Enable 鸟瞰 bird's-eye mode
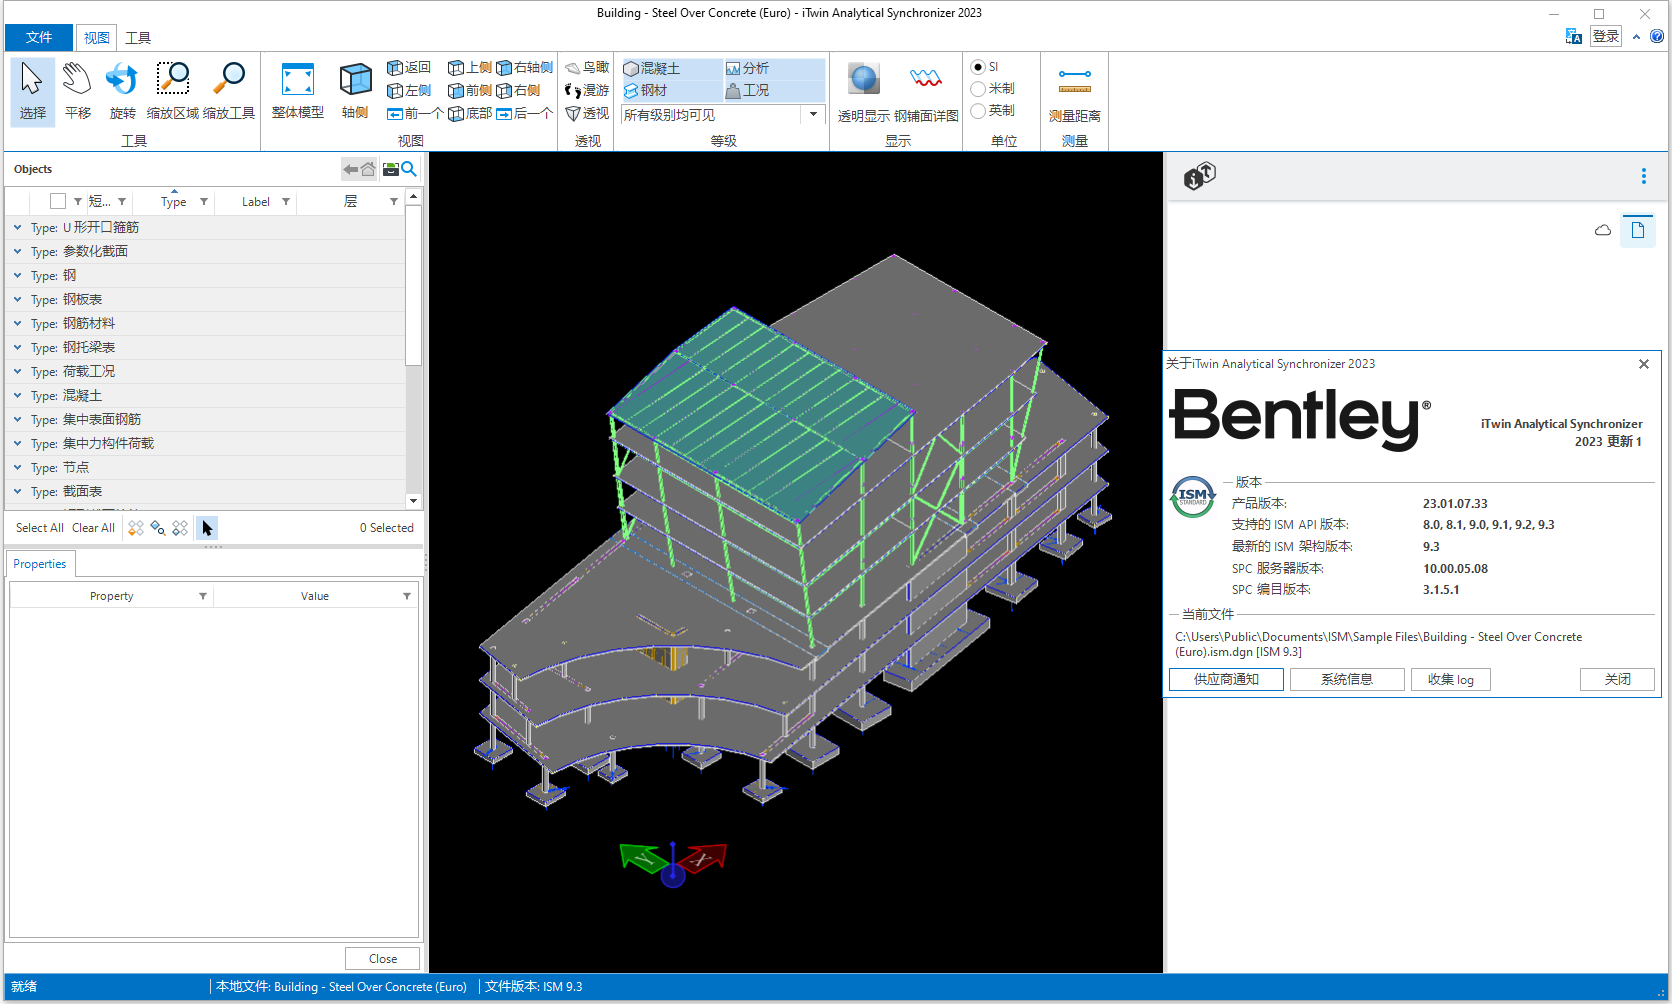The height and width of the screenshot is (1004, 1672). pos(587,68)
